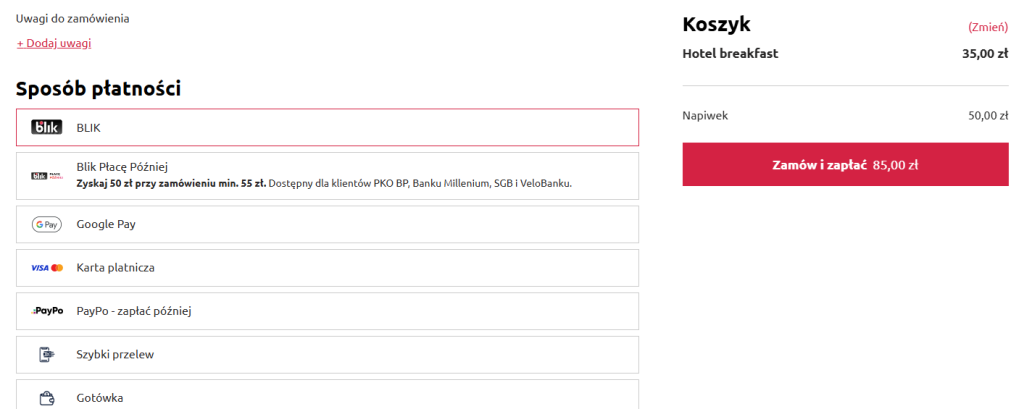Select Google Pay as payment

327,224
